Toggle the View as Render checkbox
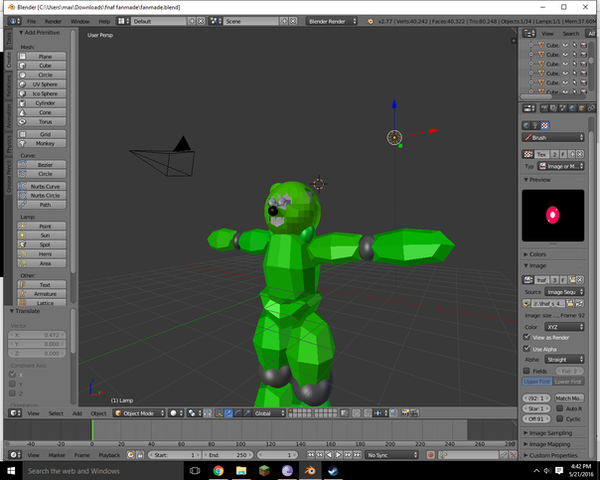The image size is (600, 480). [528, 338]
